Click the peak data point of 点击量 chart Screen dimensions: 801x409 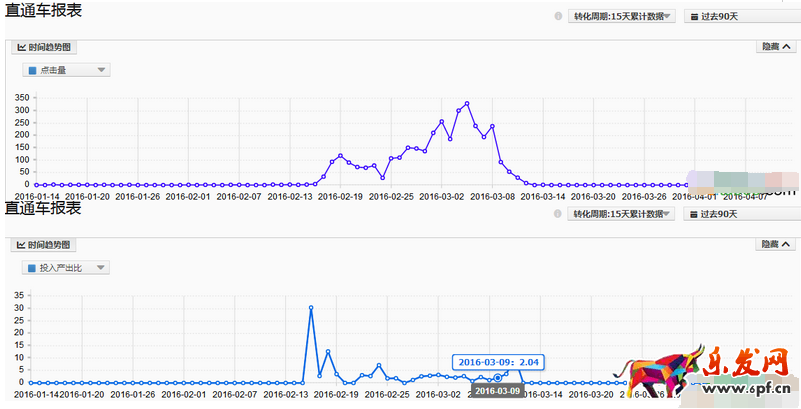466,103
